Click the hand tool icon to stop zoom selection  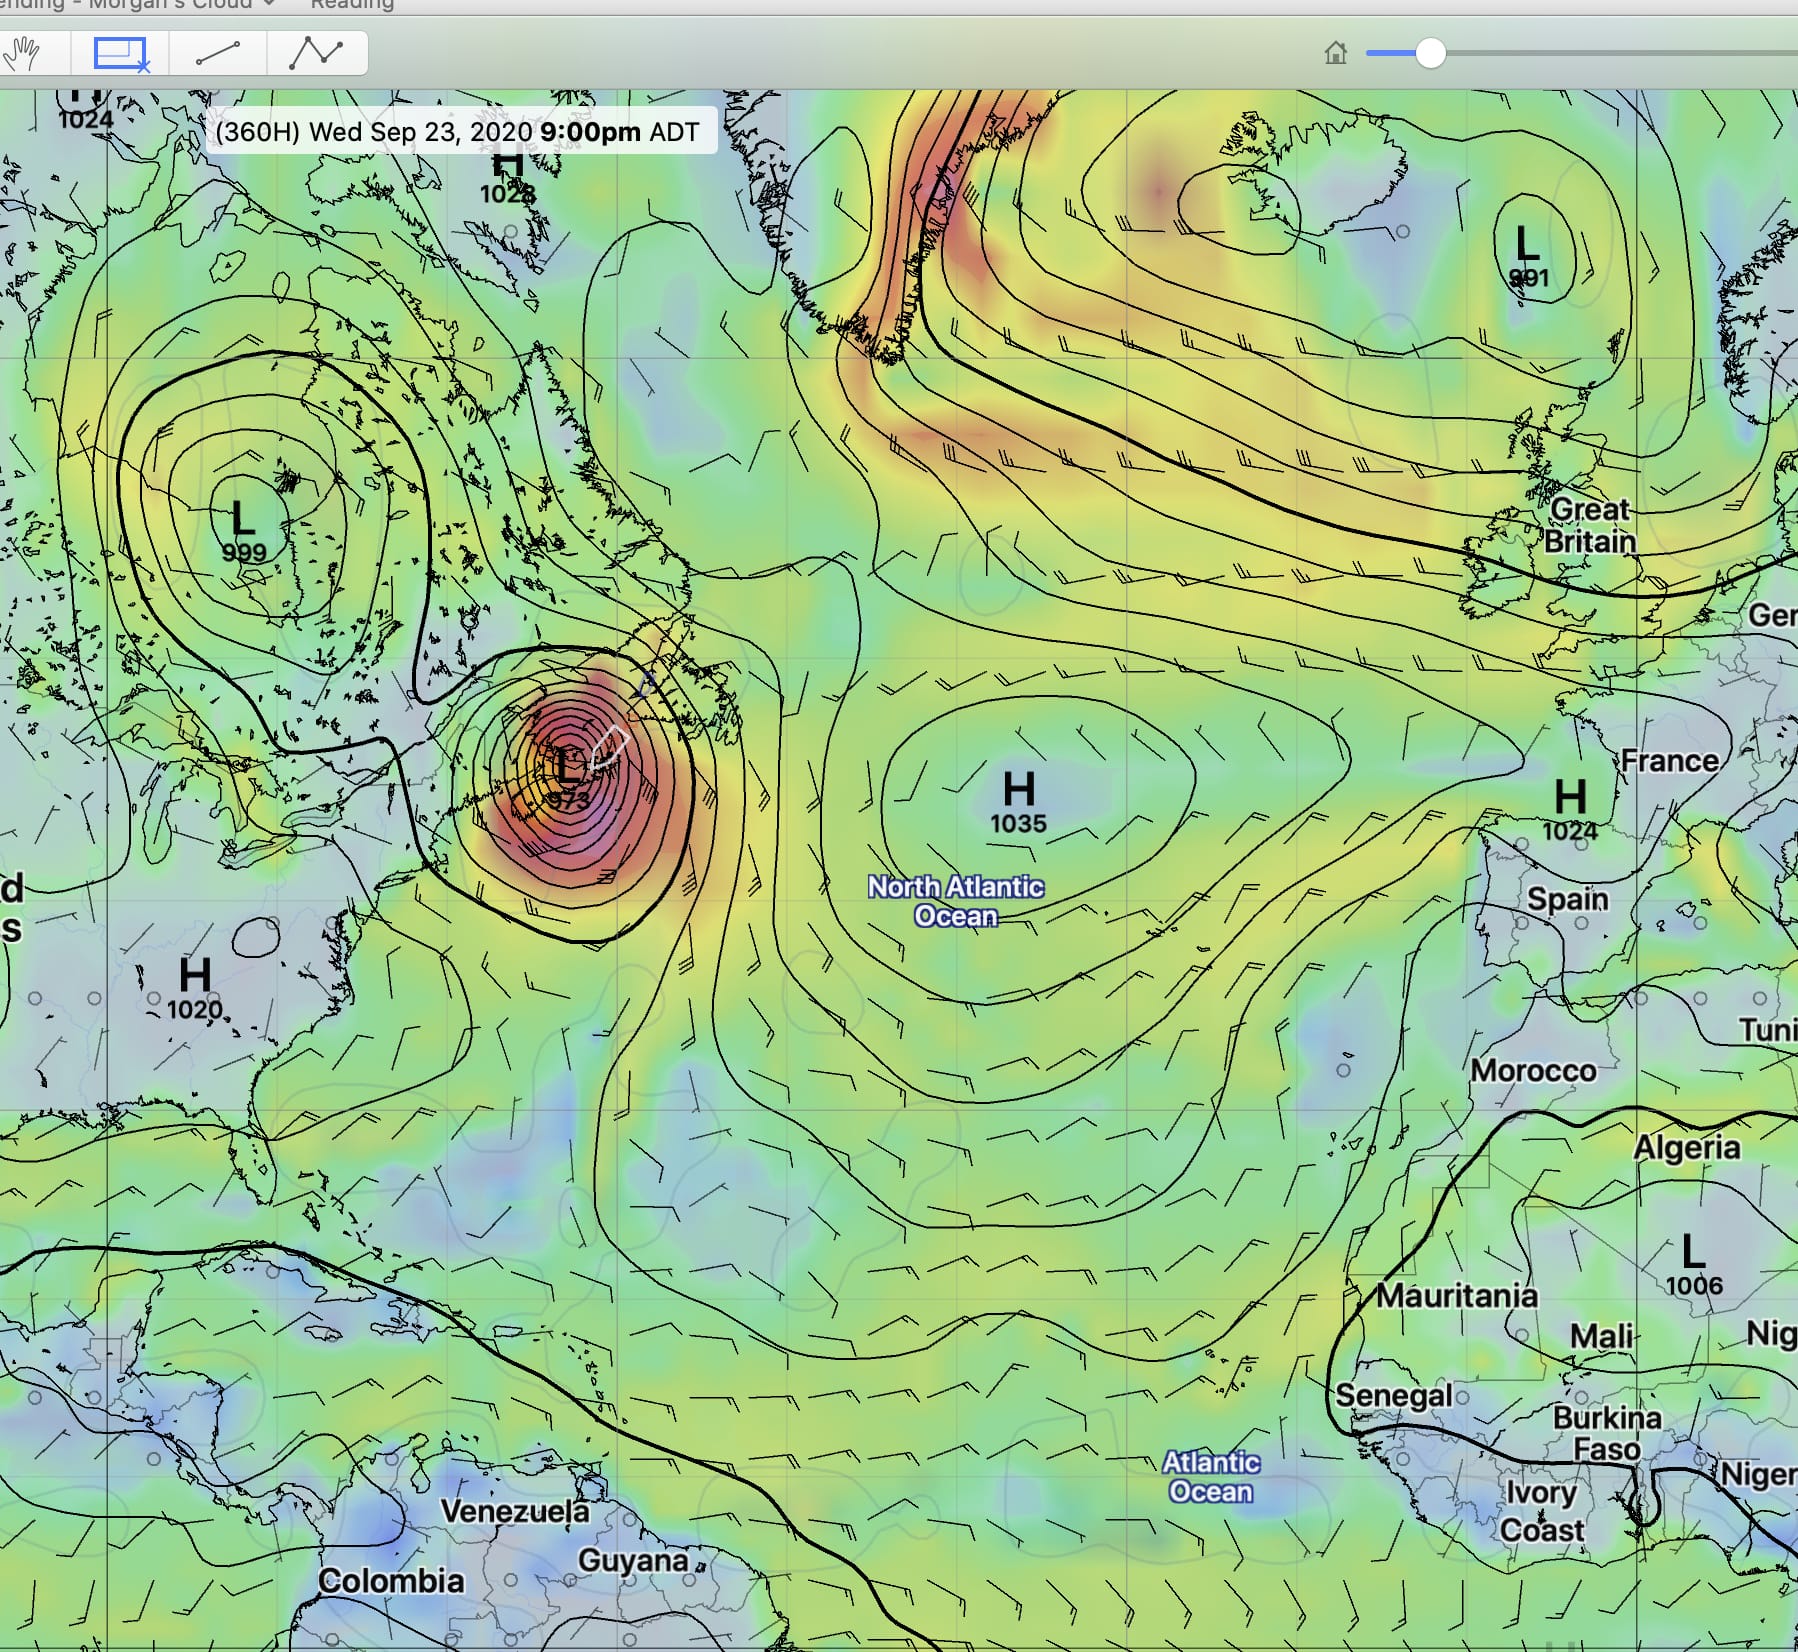(x=25, y=53)
